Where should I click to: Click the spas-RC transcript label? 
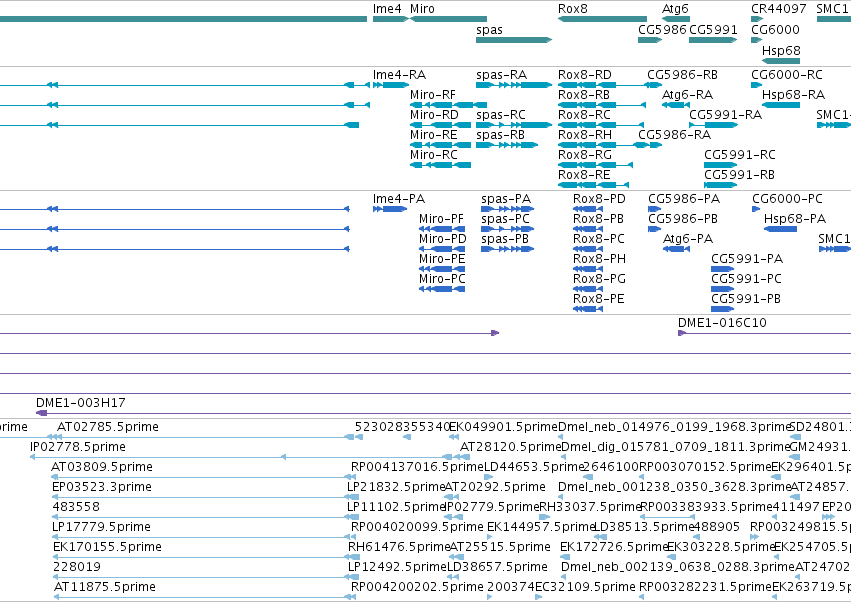point(501,116)
